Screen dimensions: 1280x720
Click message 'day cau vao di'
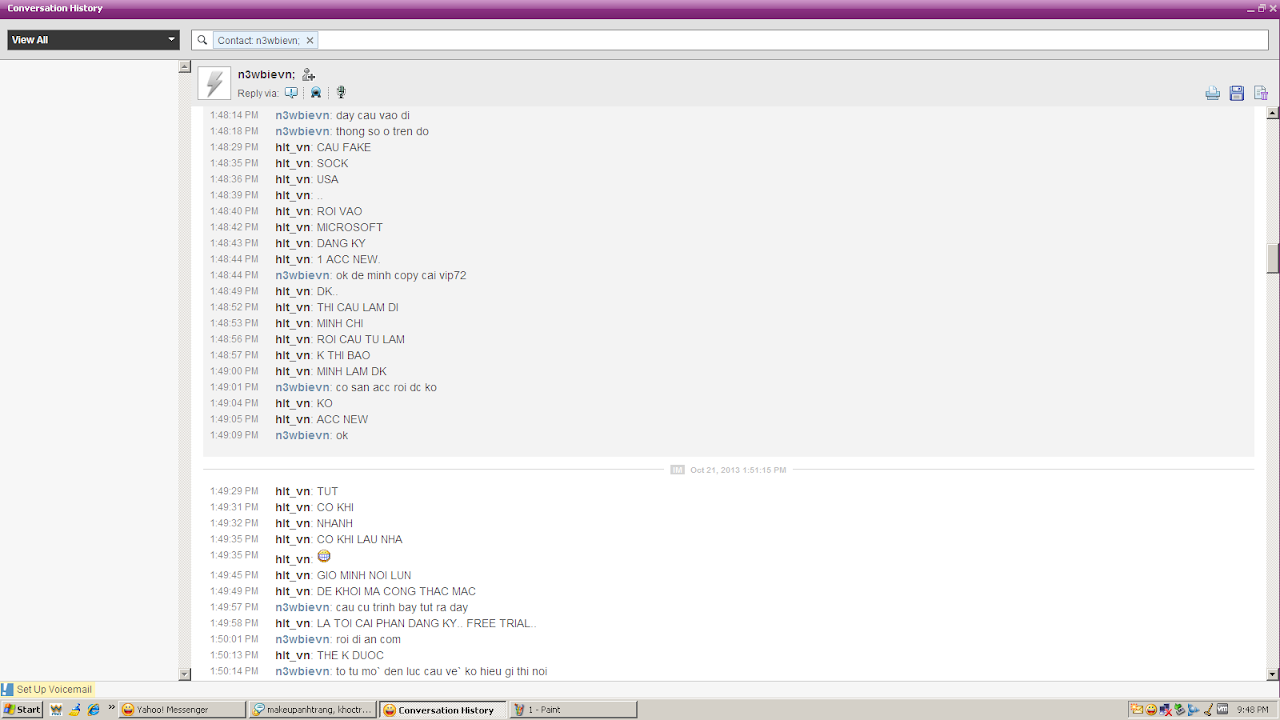click(373, 115)
